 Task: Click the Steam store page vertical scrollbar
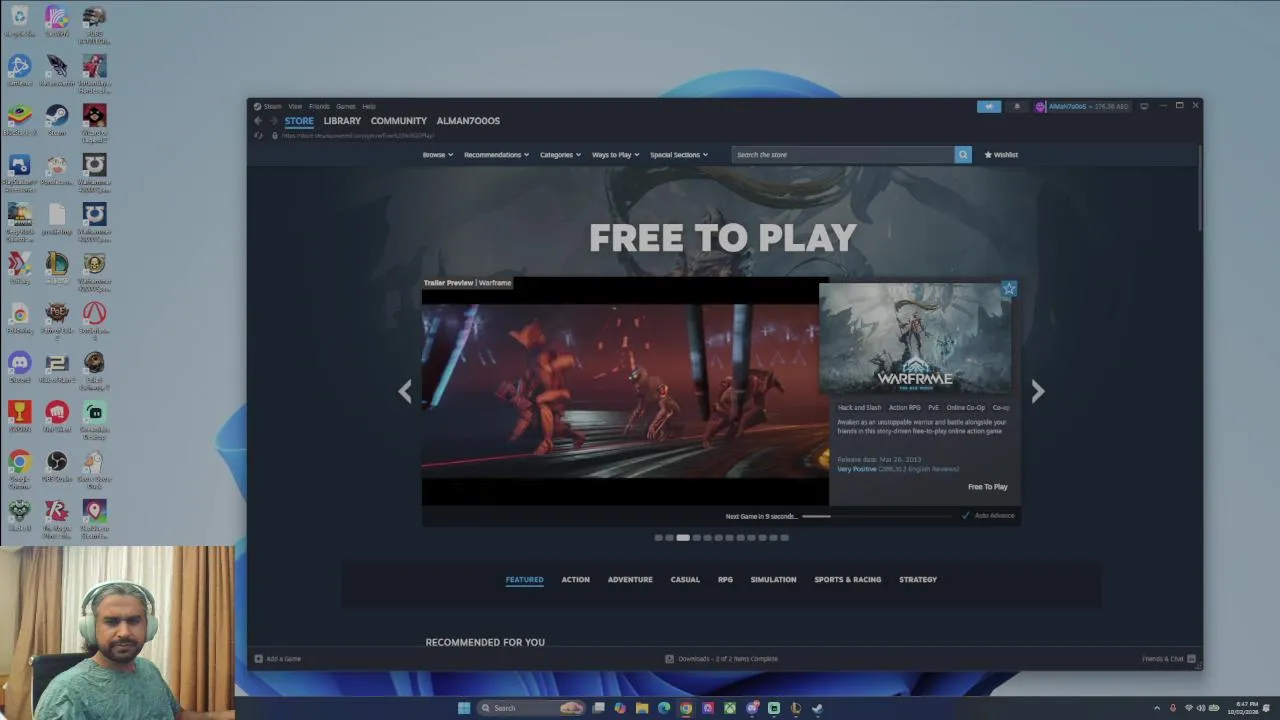click(x=1199, y=190)
